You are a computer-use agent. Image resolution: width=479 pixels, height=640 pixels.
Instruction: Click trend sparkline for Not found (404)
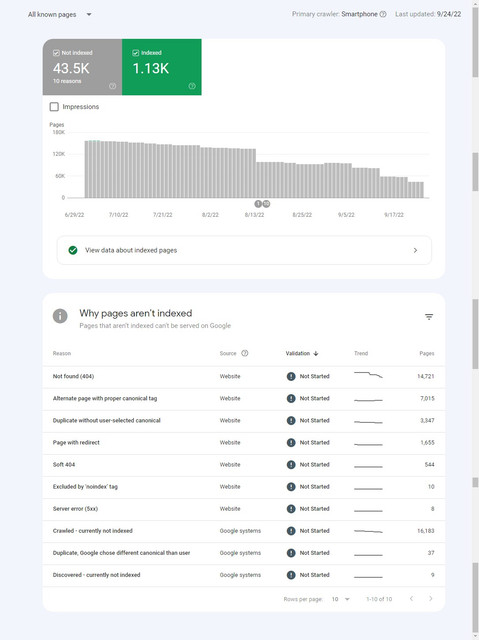click(x=368, y=375)
